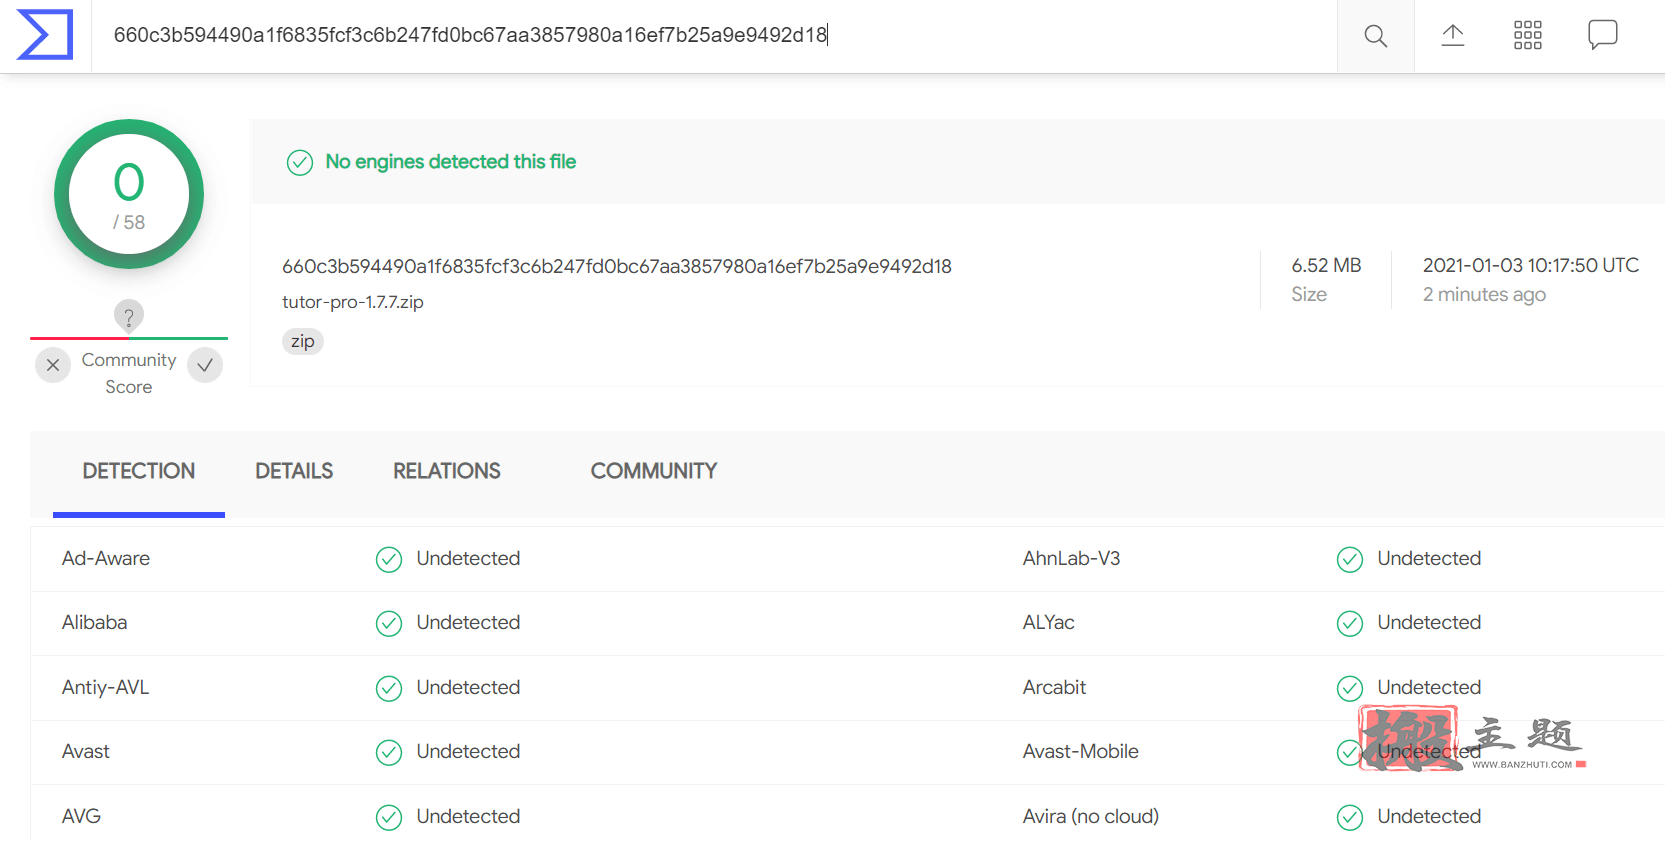Screen dimensions: 1665x841
Task: Select the AVG undetected check icon
Action: click(389, 817)
